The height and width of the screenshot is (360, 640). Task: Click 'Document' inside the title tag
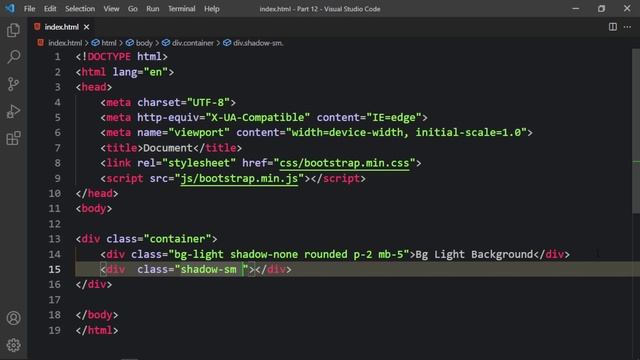click(168, 148)
